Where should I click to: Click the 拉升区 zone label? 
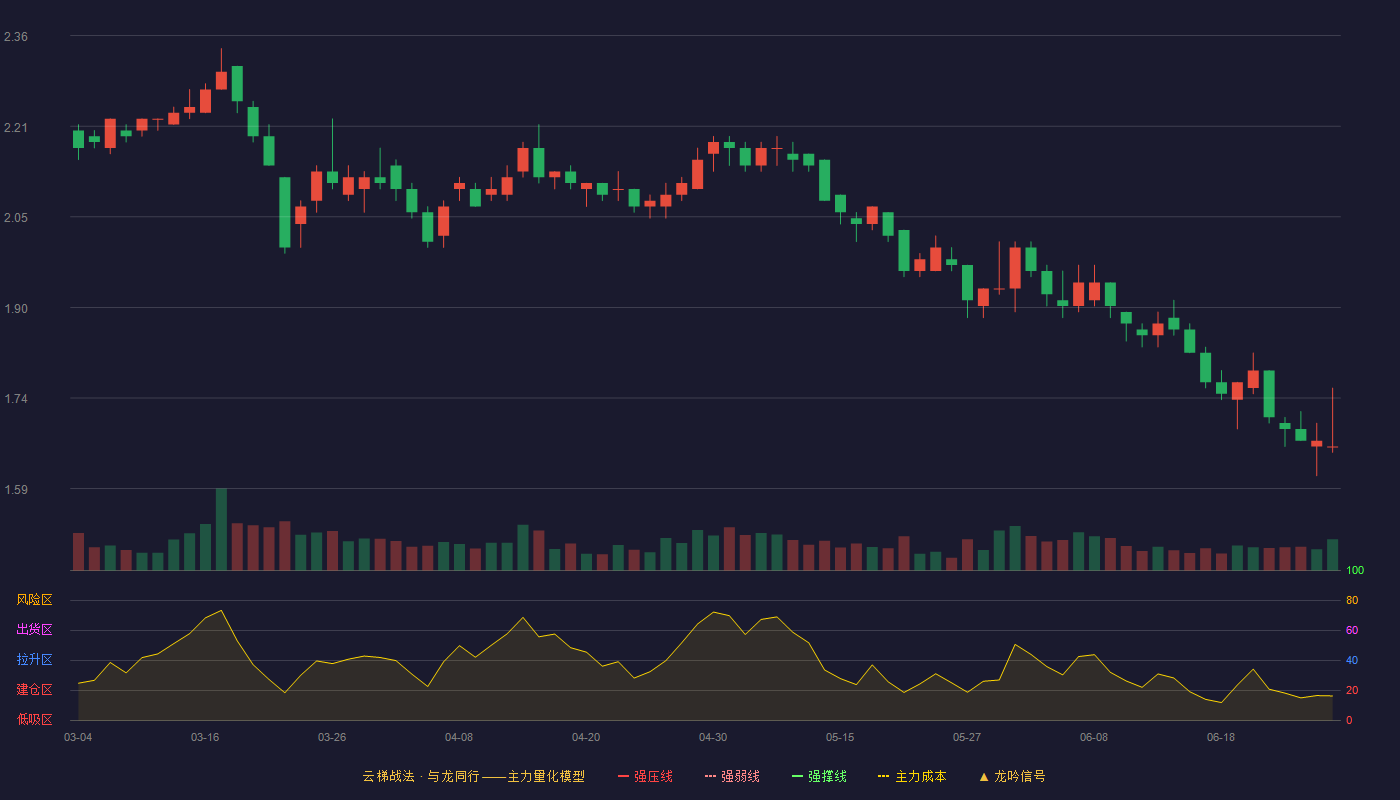(x=35, y=660)
